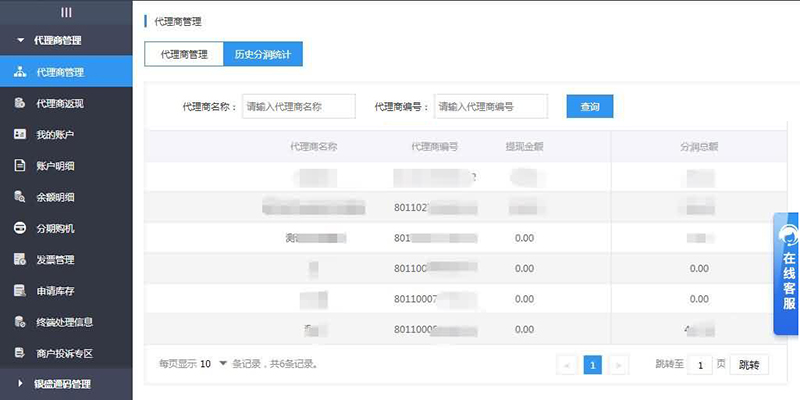The height and width of the screenshot is (400, 800).
Task: Open 账户明细 icon in sidebar
Action: [x=20, y=166]
